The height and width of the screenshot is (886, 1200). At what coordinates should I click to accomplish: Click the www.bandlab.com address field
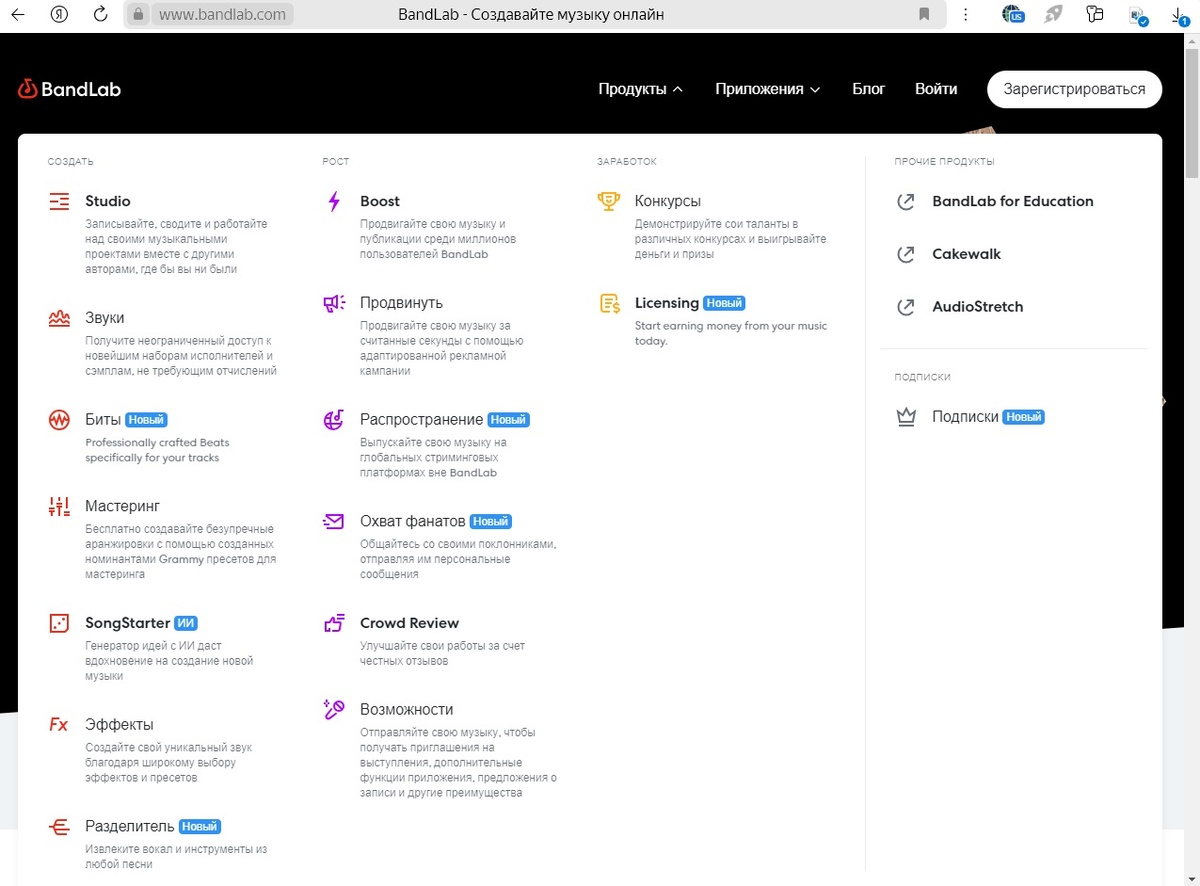[x=222, y=15]
